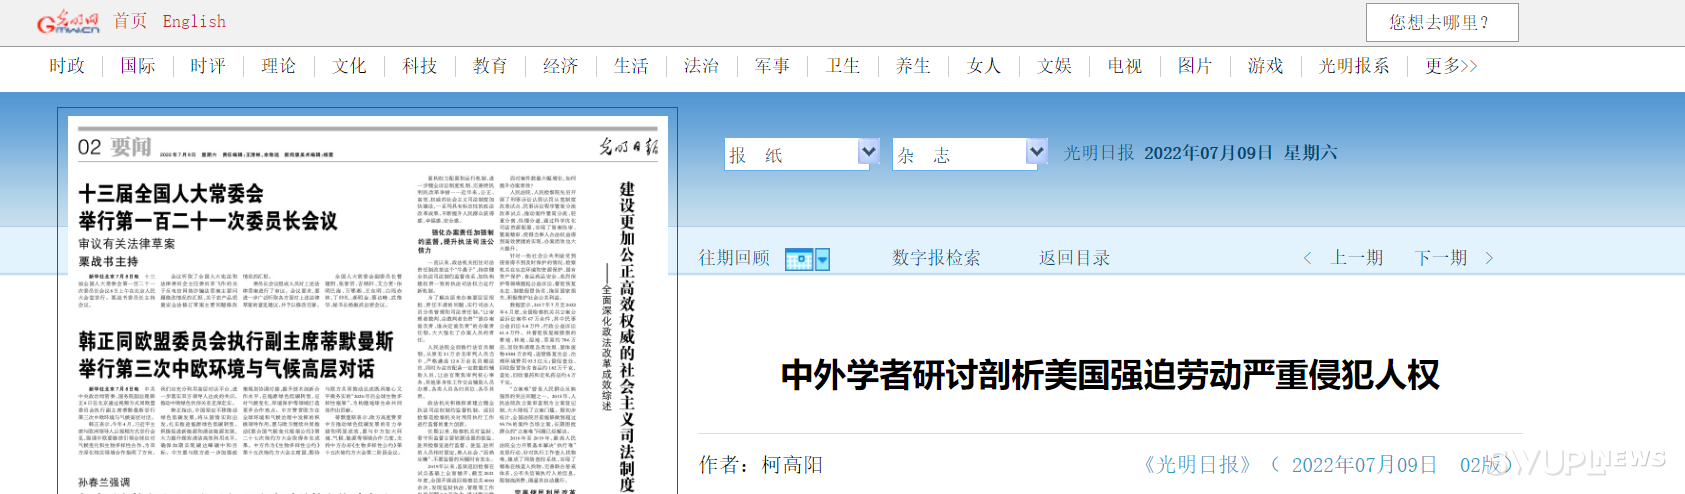This screenshot has width=1685, height=494.
Task: Open the 女人 channel
Action: pyautogui.click(x=984, y=66)
